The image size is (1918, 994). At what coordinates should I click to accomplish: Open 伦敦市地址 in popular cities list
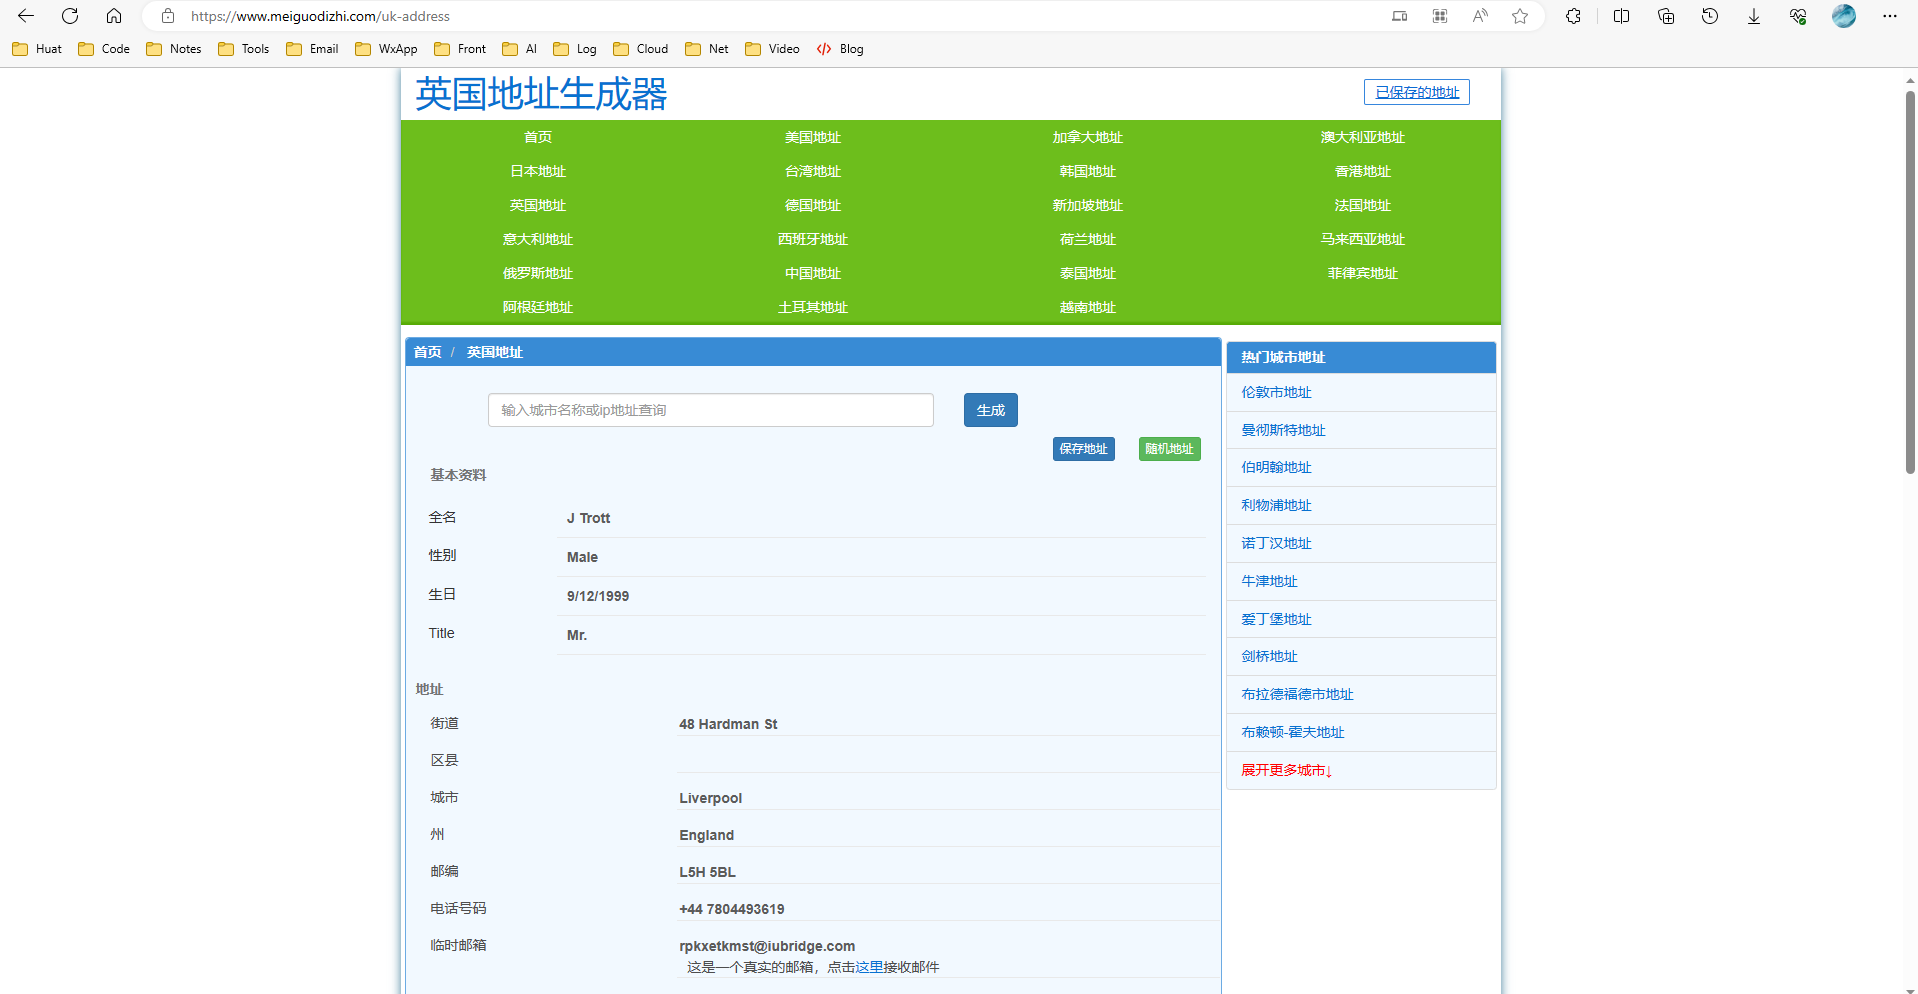[x=1276, y=393]
